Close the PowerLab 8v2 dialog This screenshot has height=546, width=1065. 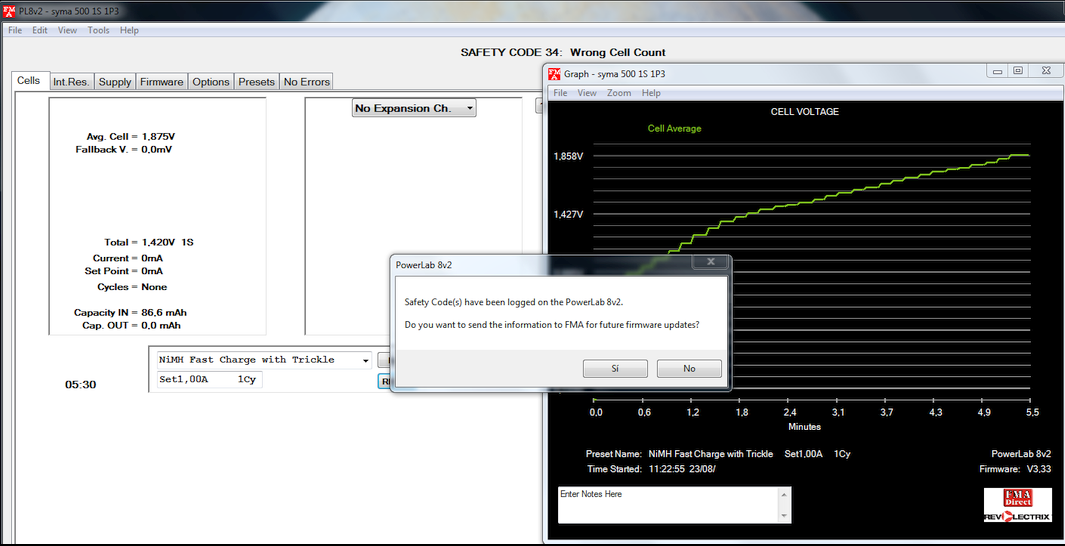710,261
